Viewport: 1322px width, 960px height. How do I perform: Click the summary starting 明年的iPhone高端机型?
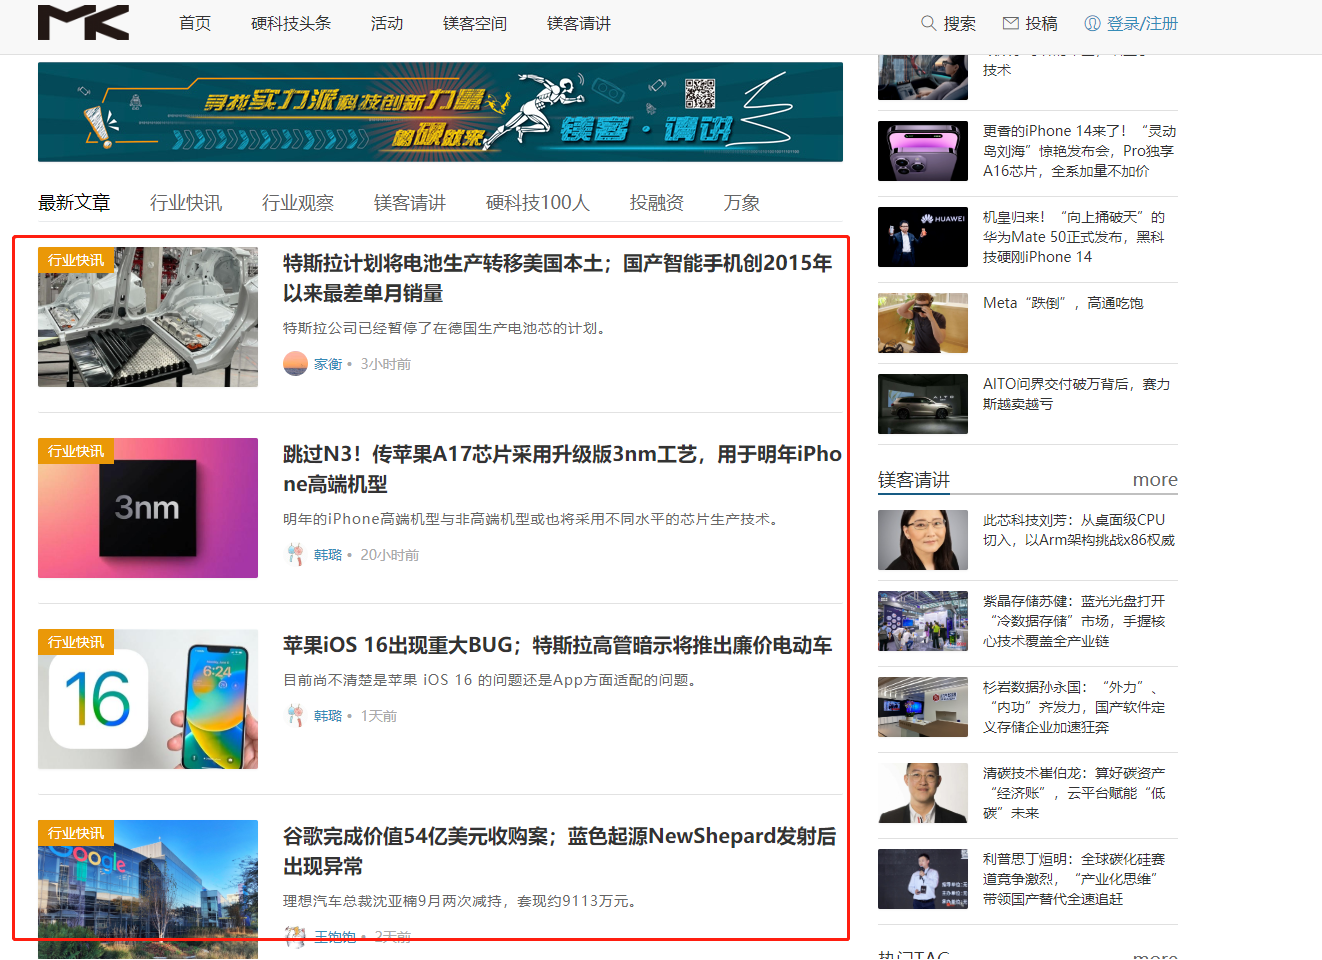(x=532, y=519)
